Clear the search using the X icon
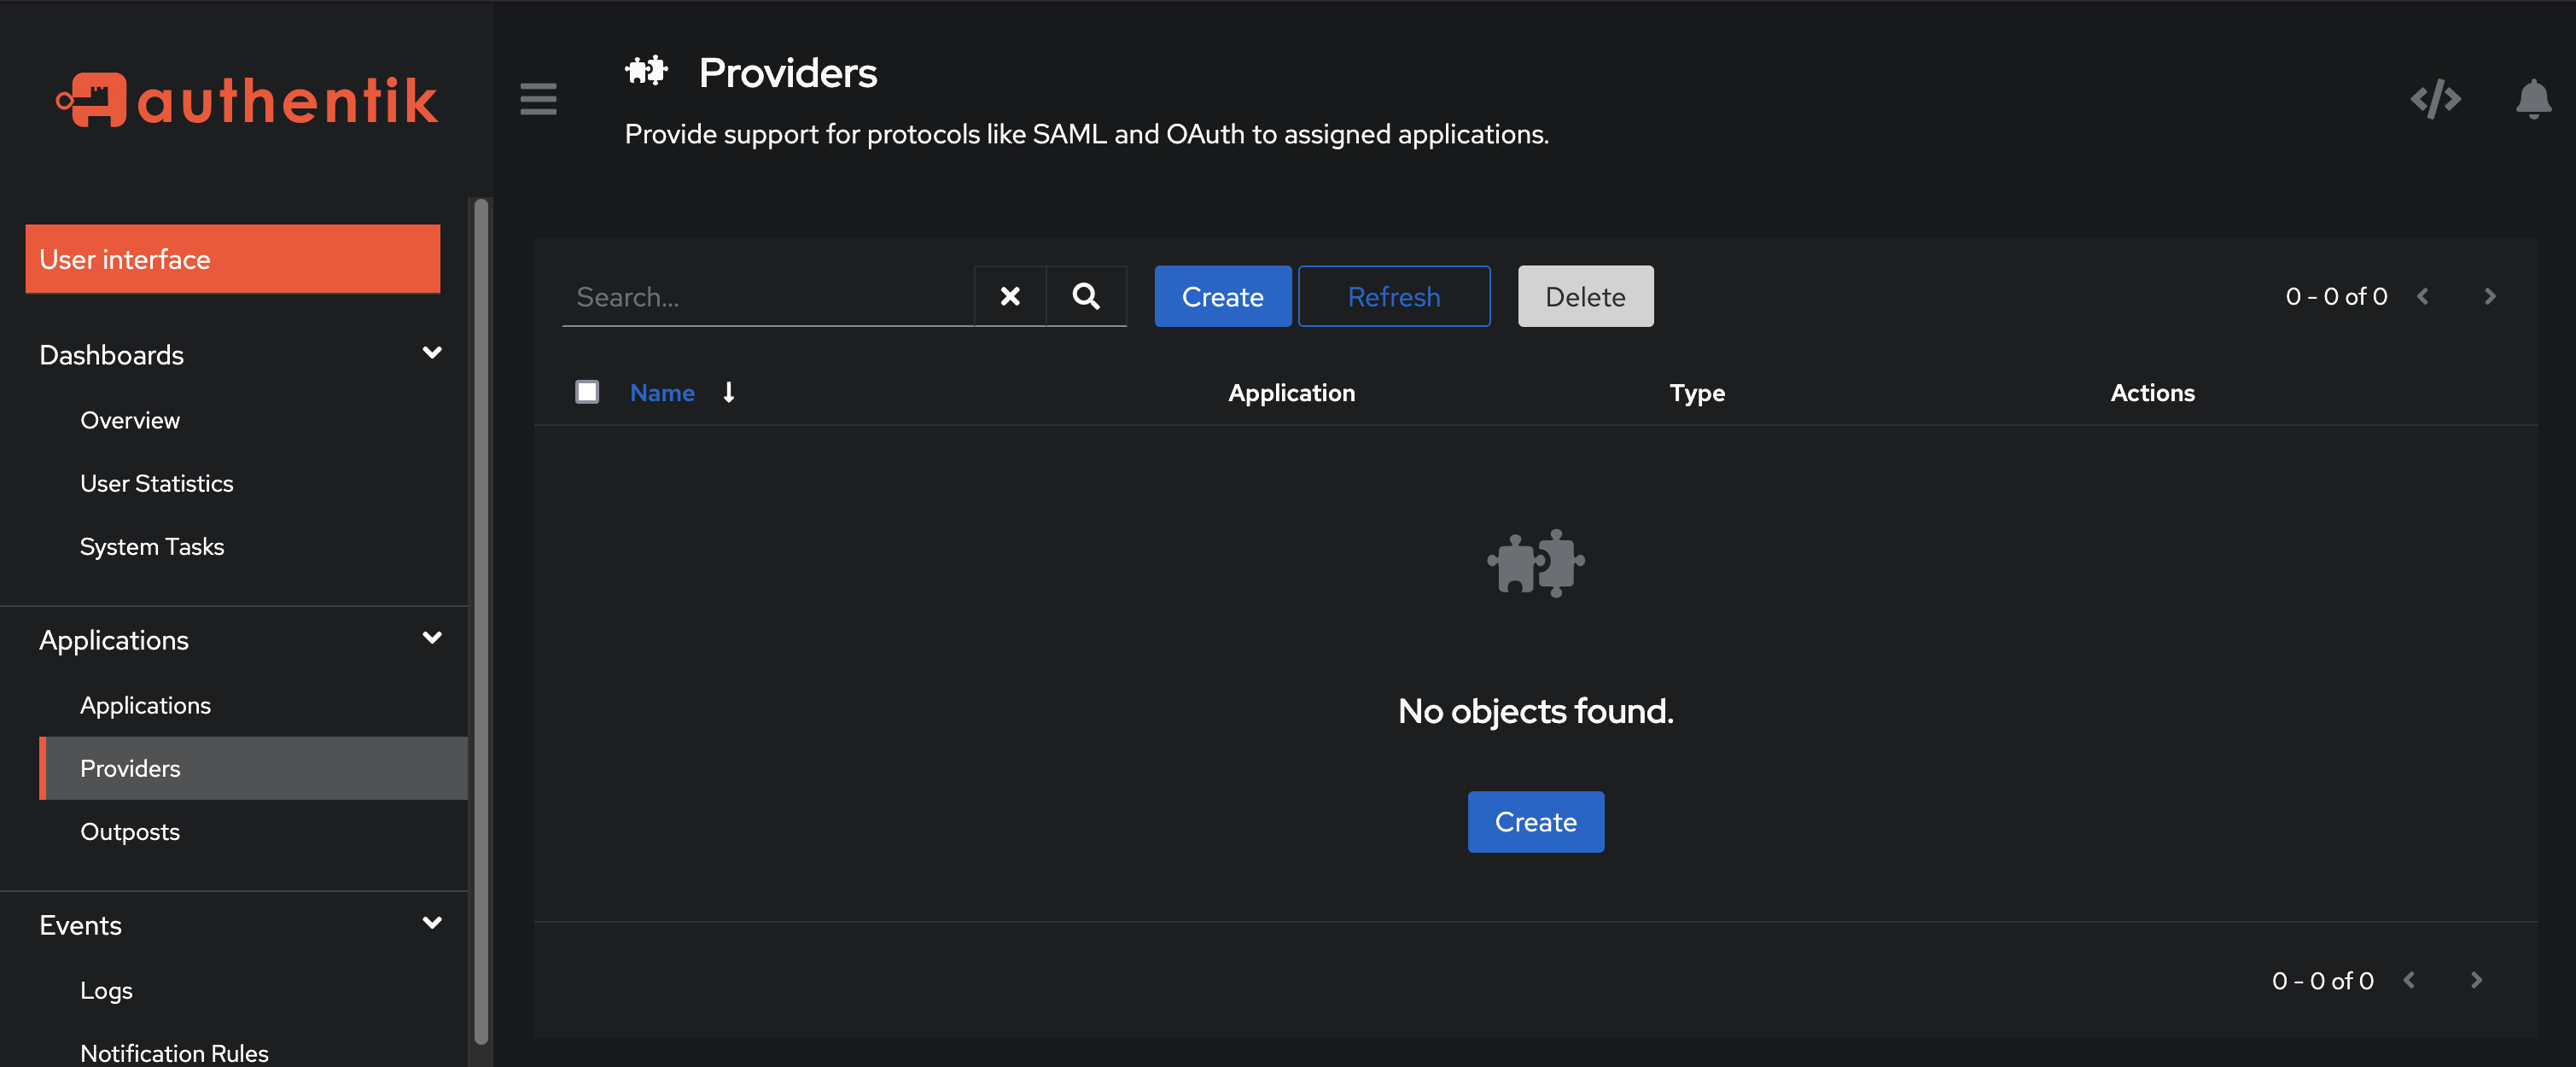The image size is (2576, 1067). [x=1010, y=296]
